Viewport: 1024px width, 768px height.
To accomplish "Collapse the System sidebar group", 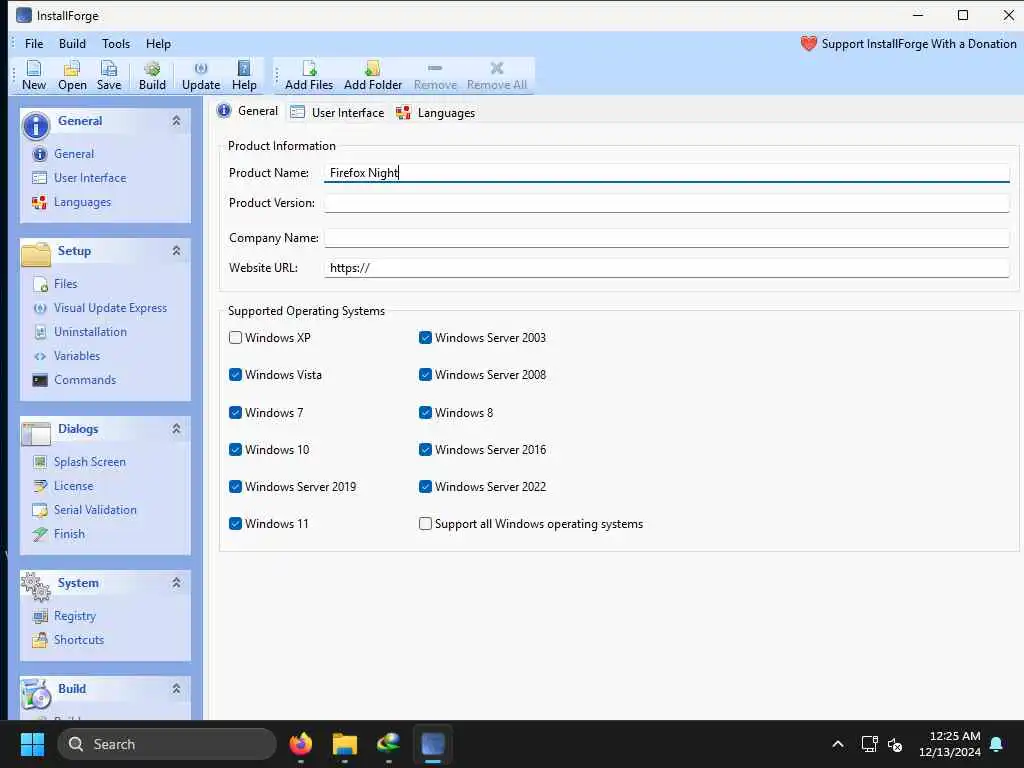I will point(176,583).
